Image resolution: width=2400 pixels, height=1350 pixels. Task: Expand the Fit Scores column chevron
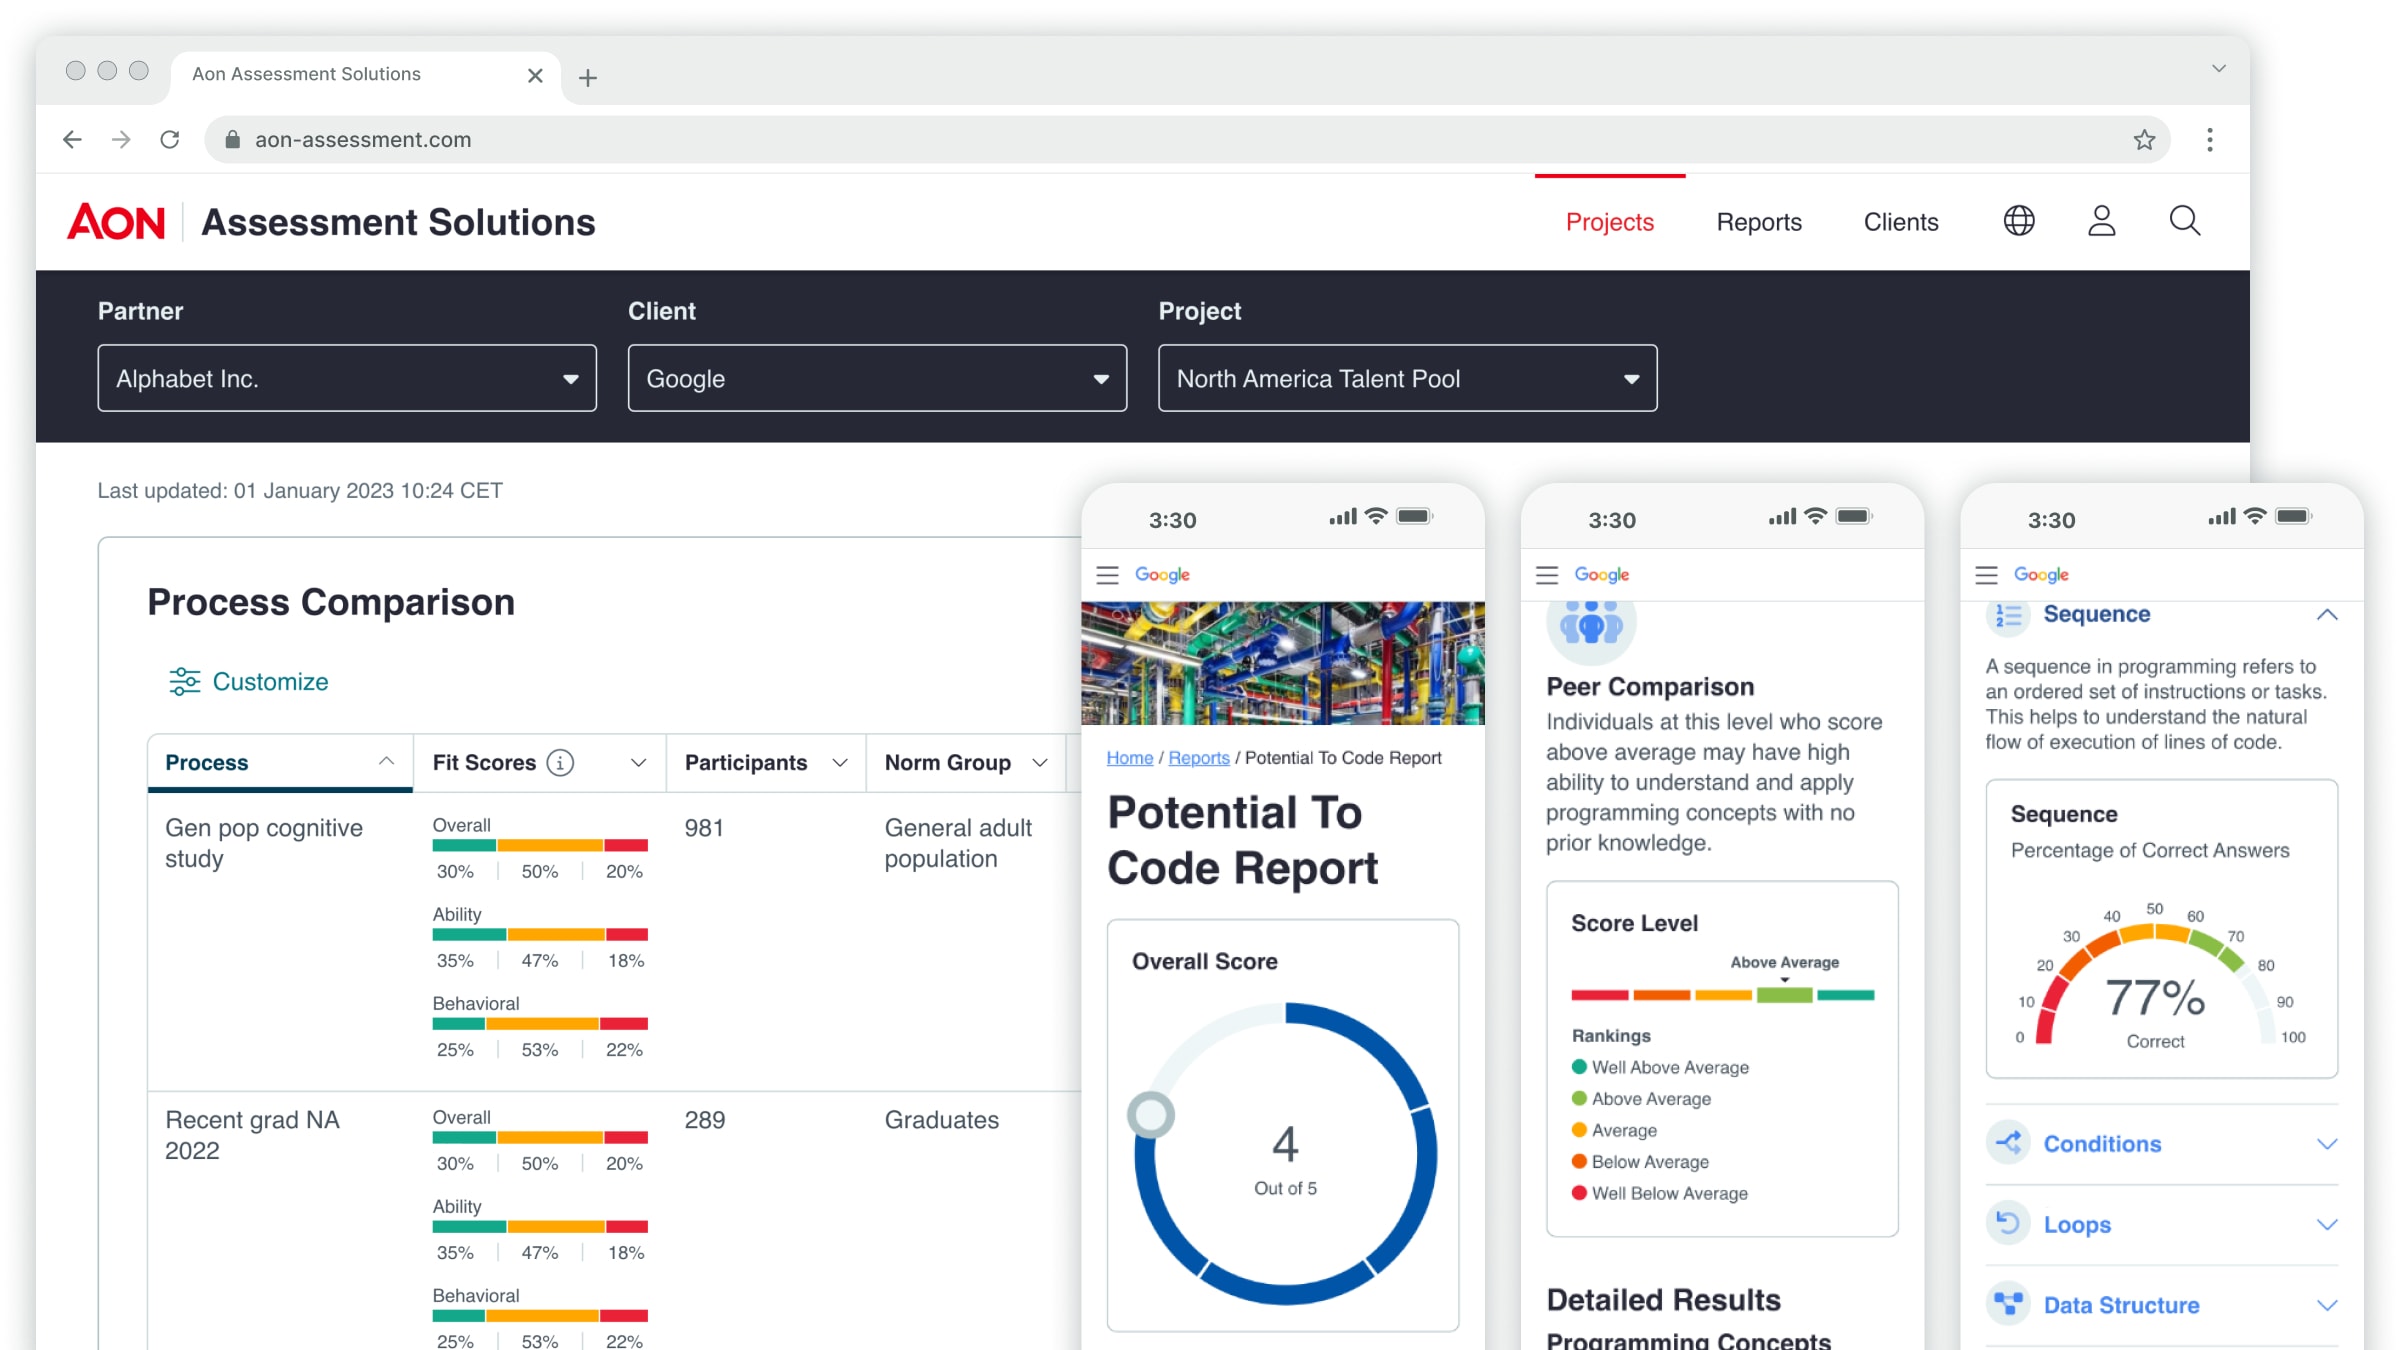click(638, 763)
